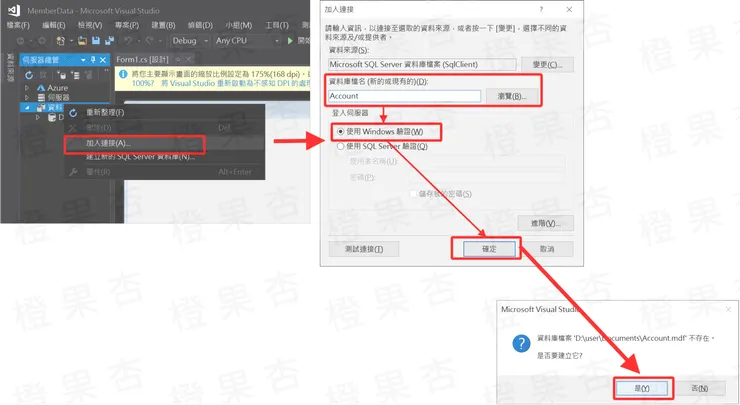Click the Connect to Database icon
Image resolution: width=740 pixels, height=405 pixels.
[61, 75]
